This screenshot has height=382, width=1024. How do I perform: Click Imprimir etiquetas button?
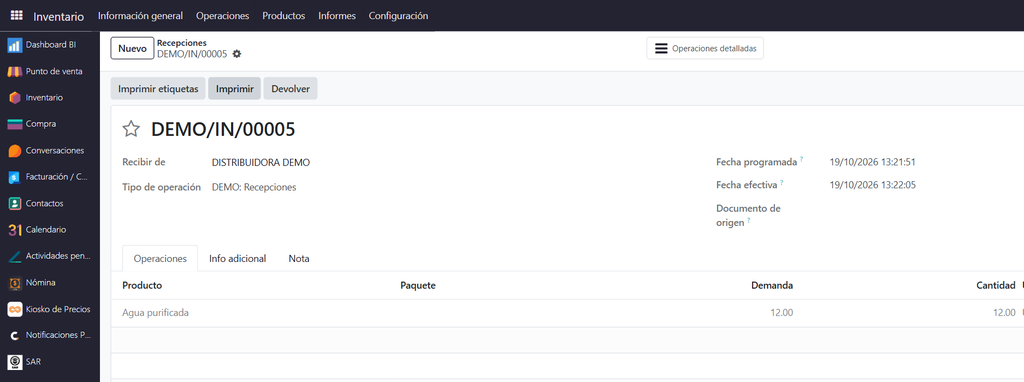tap(158, 89)
